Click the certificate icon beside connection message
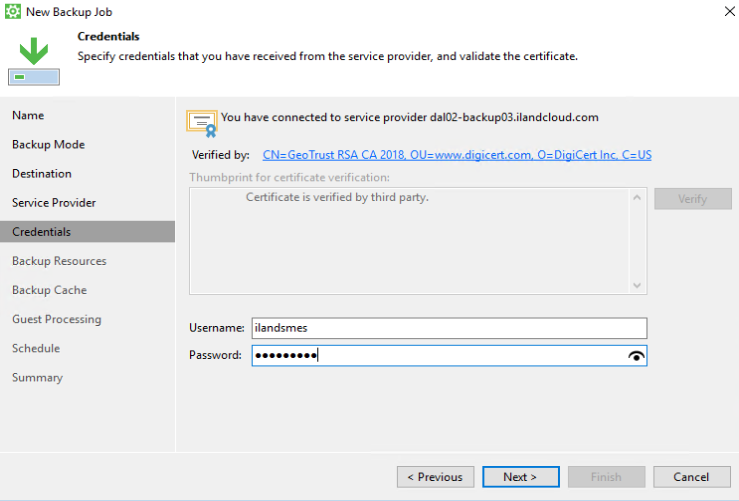 201,122
